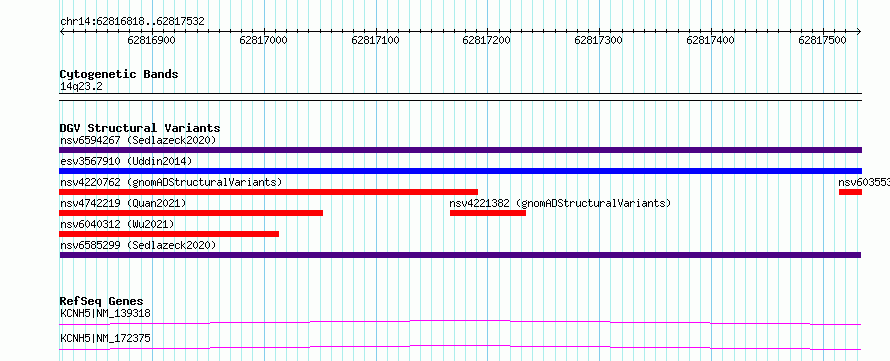Open gene KCNH5|NM_172375 label

click(105, 338)
